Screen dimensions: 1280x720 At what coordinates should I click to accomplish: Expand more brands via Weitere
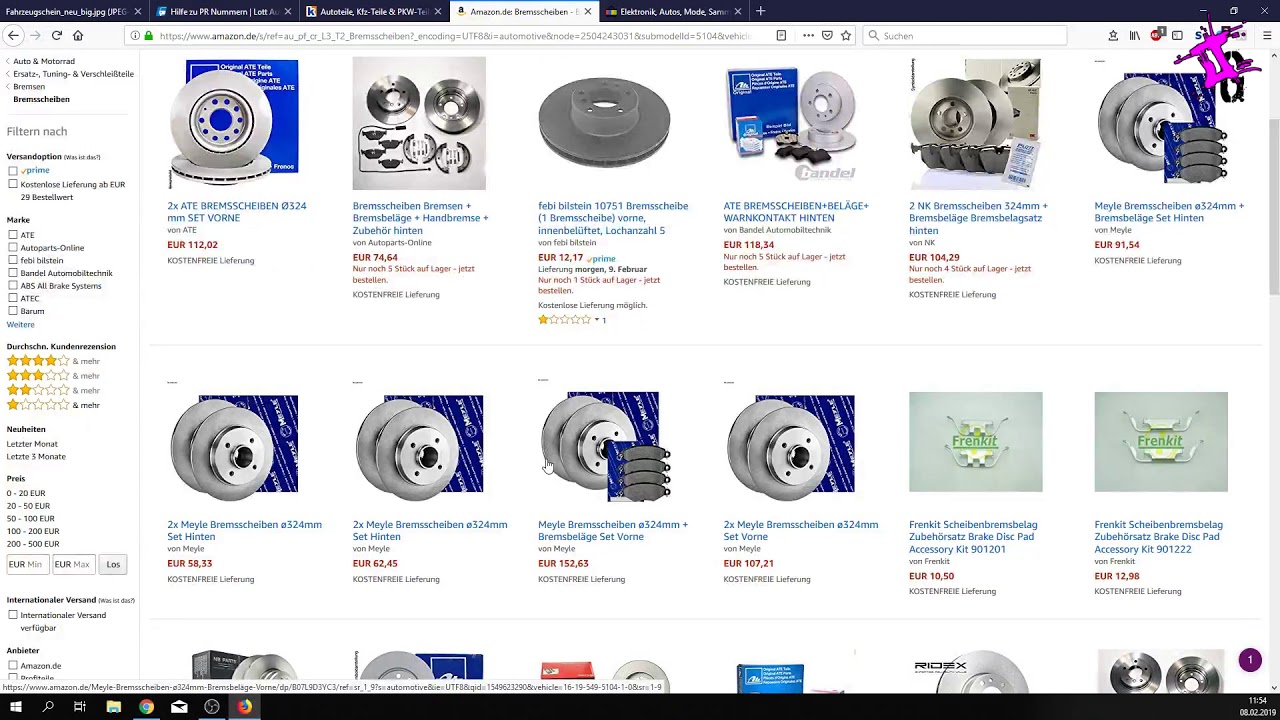coord(20,324)
